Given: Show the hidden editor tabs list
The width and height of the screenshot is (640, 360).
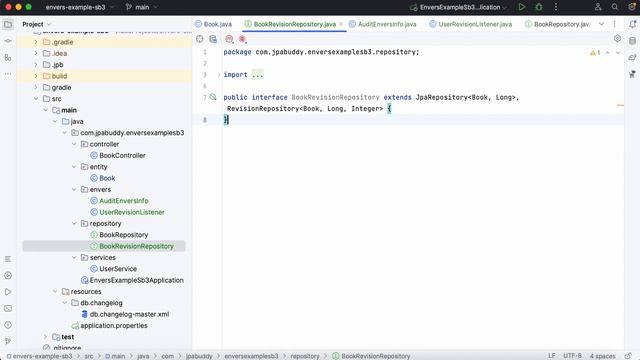Looking at the screenshot, I should [x=601, y=24].
